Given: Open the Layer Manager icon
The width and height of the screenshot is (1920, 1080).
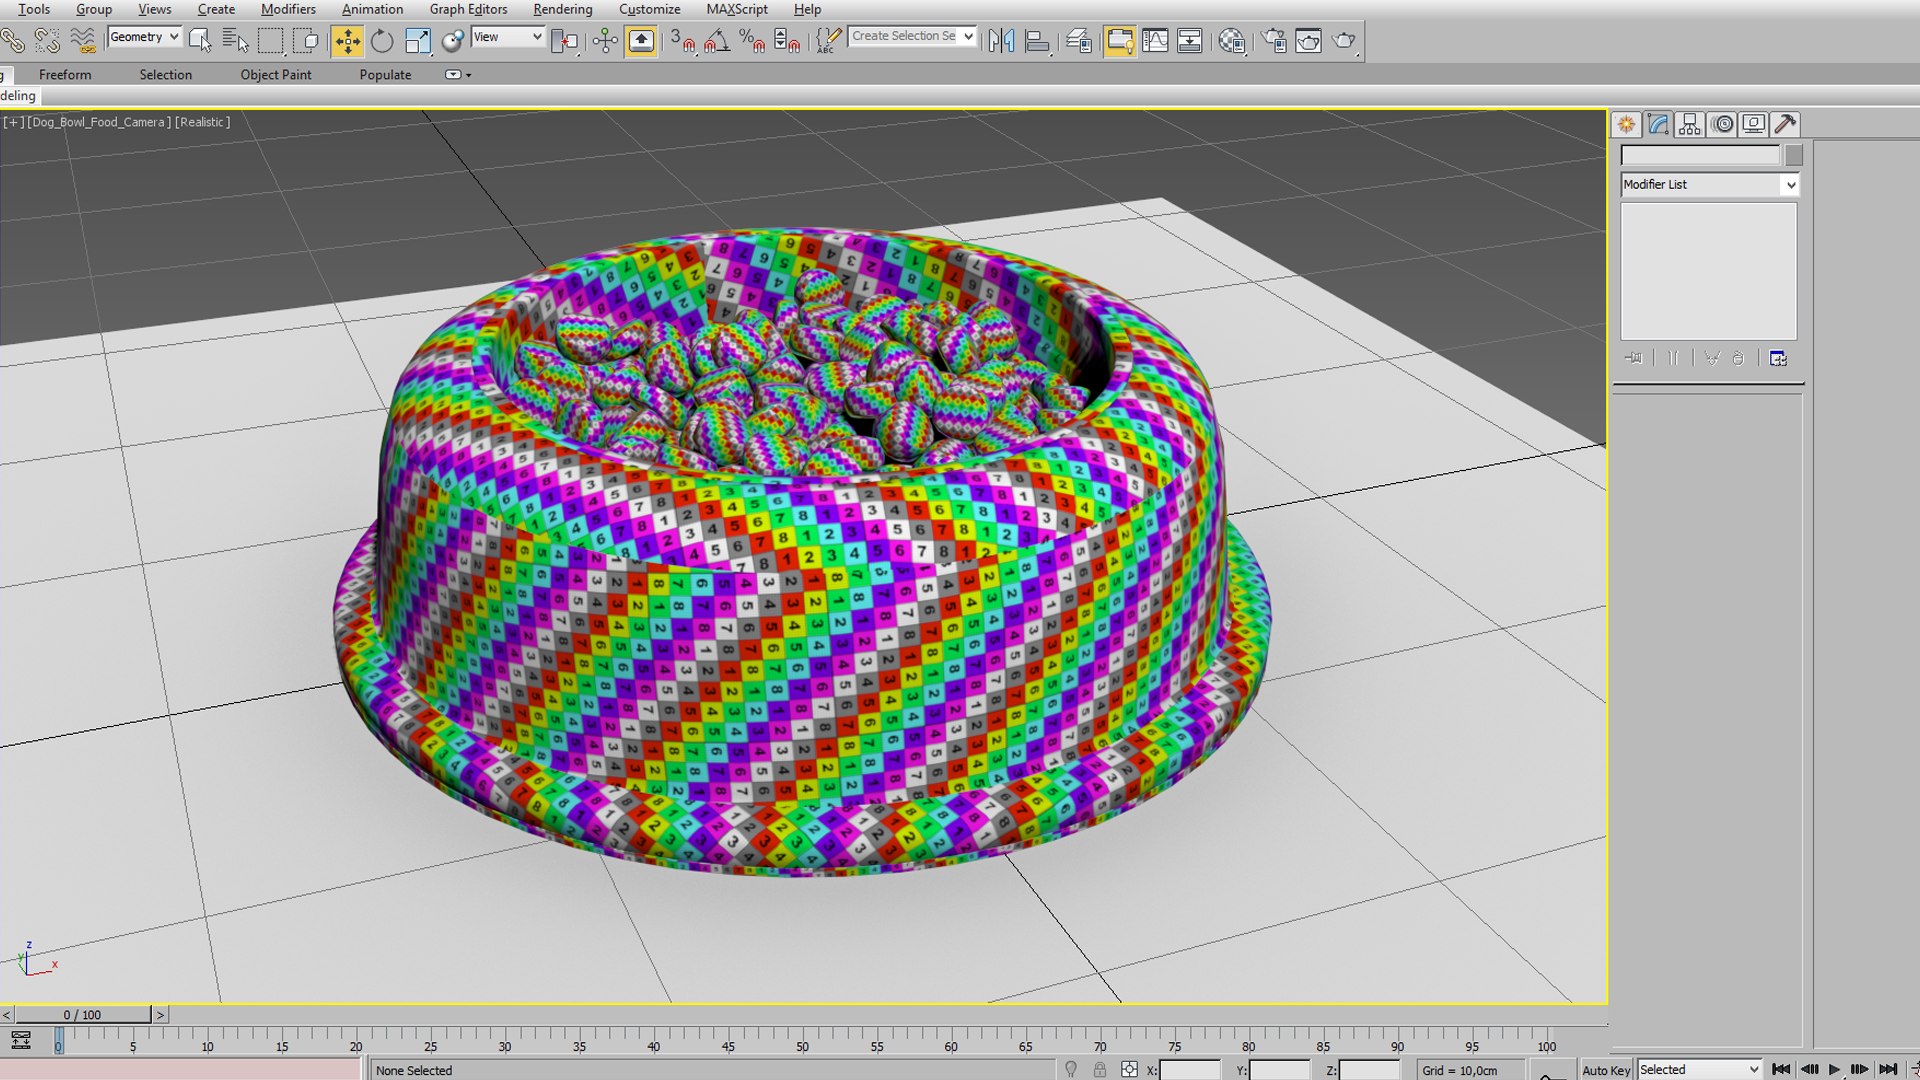Looking at the screenshot, I should pyautogui.click(x=1079, y=41).
